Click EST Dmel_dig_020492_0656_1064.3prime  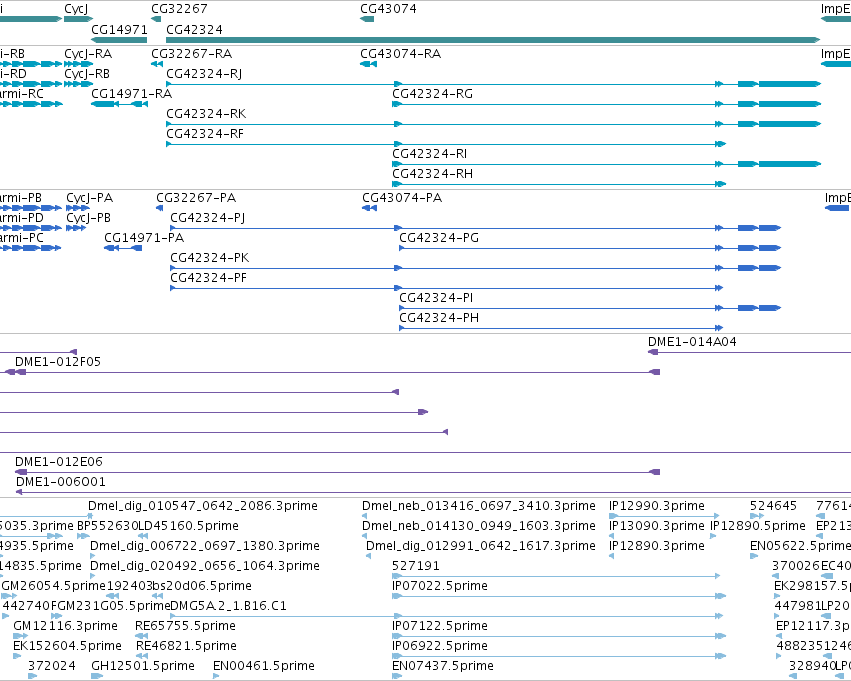point(205,567)
